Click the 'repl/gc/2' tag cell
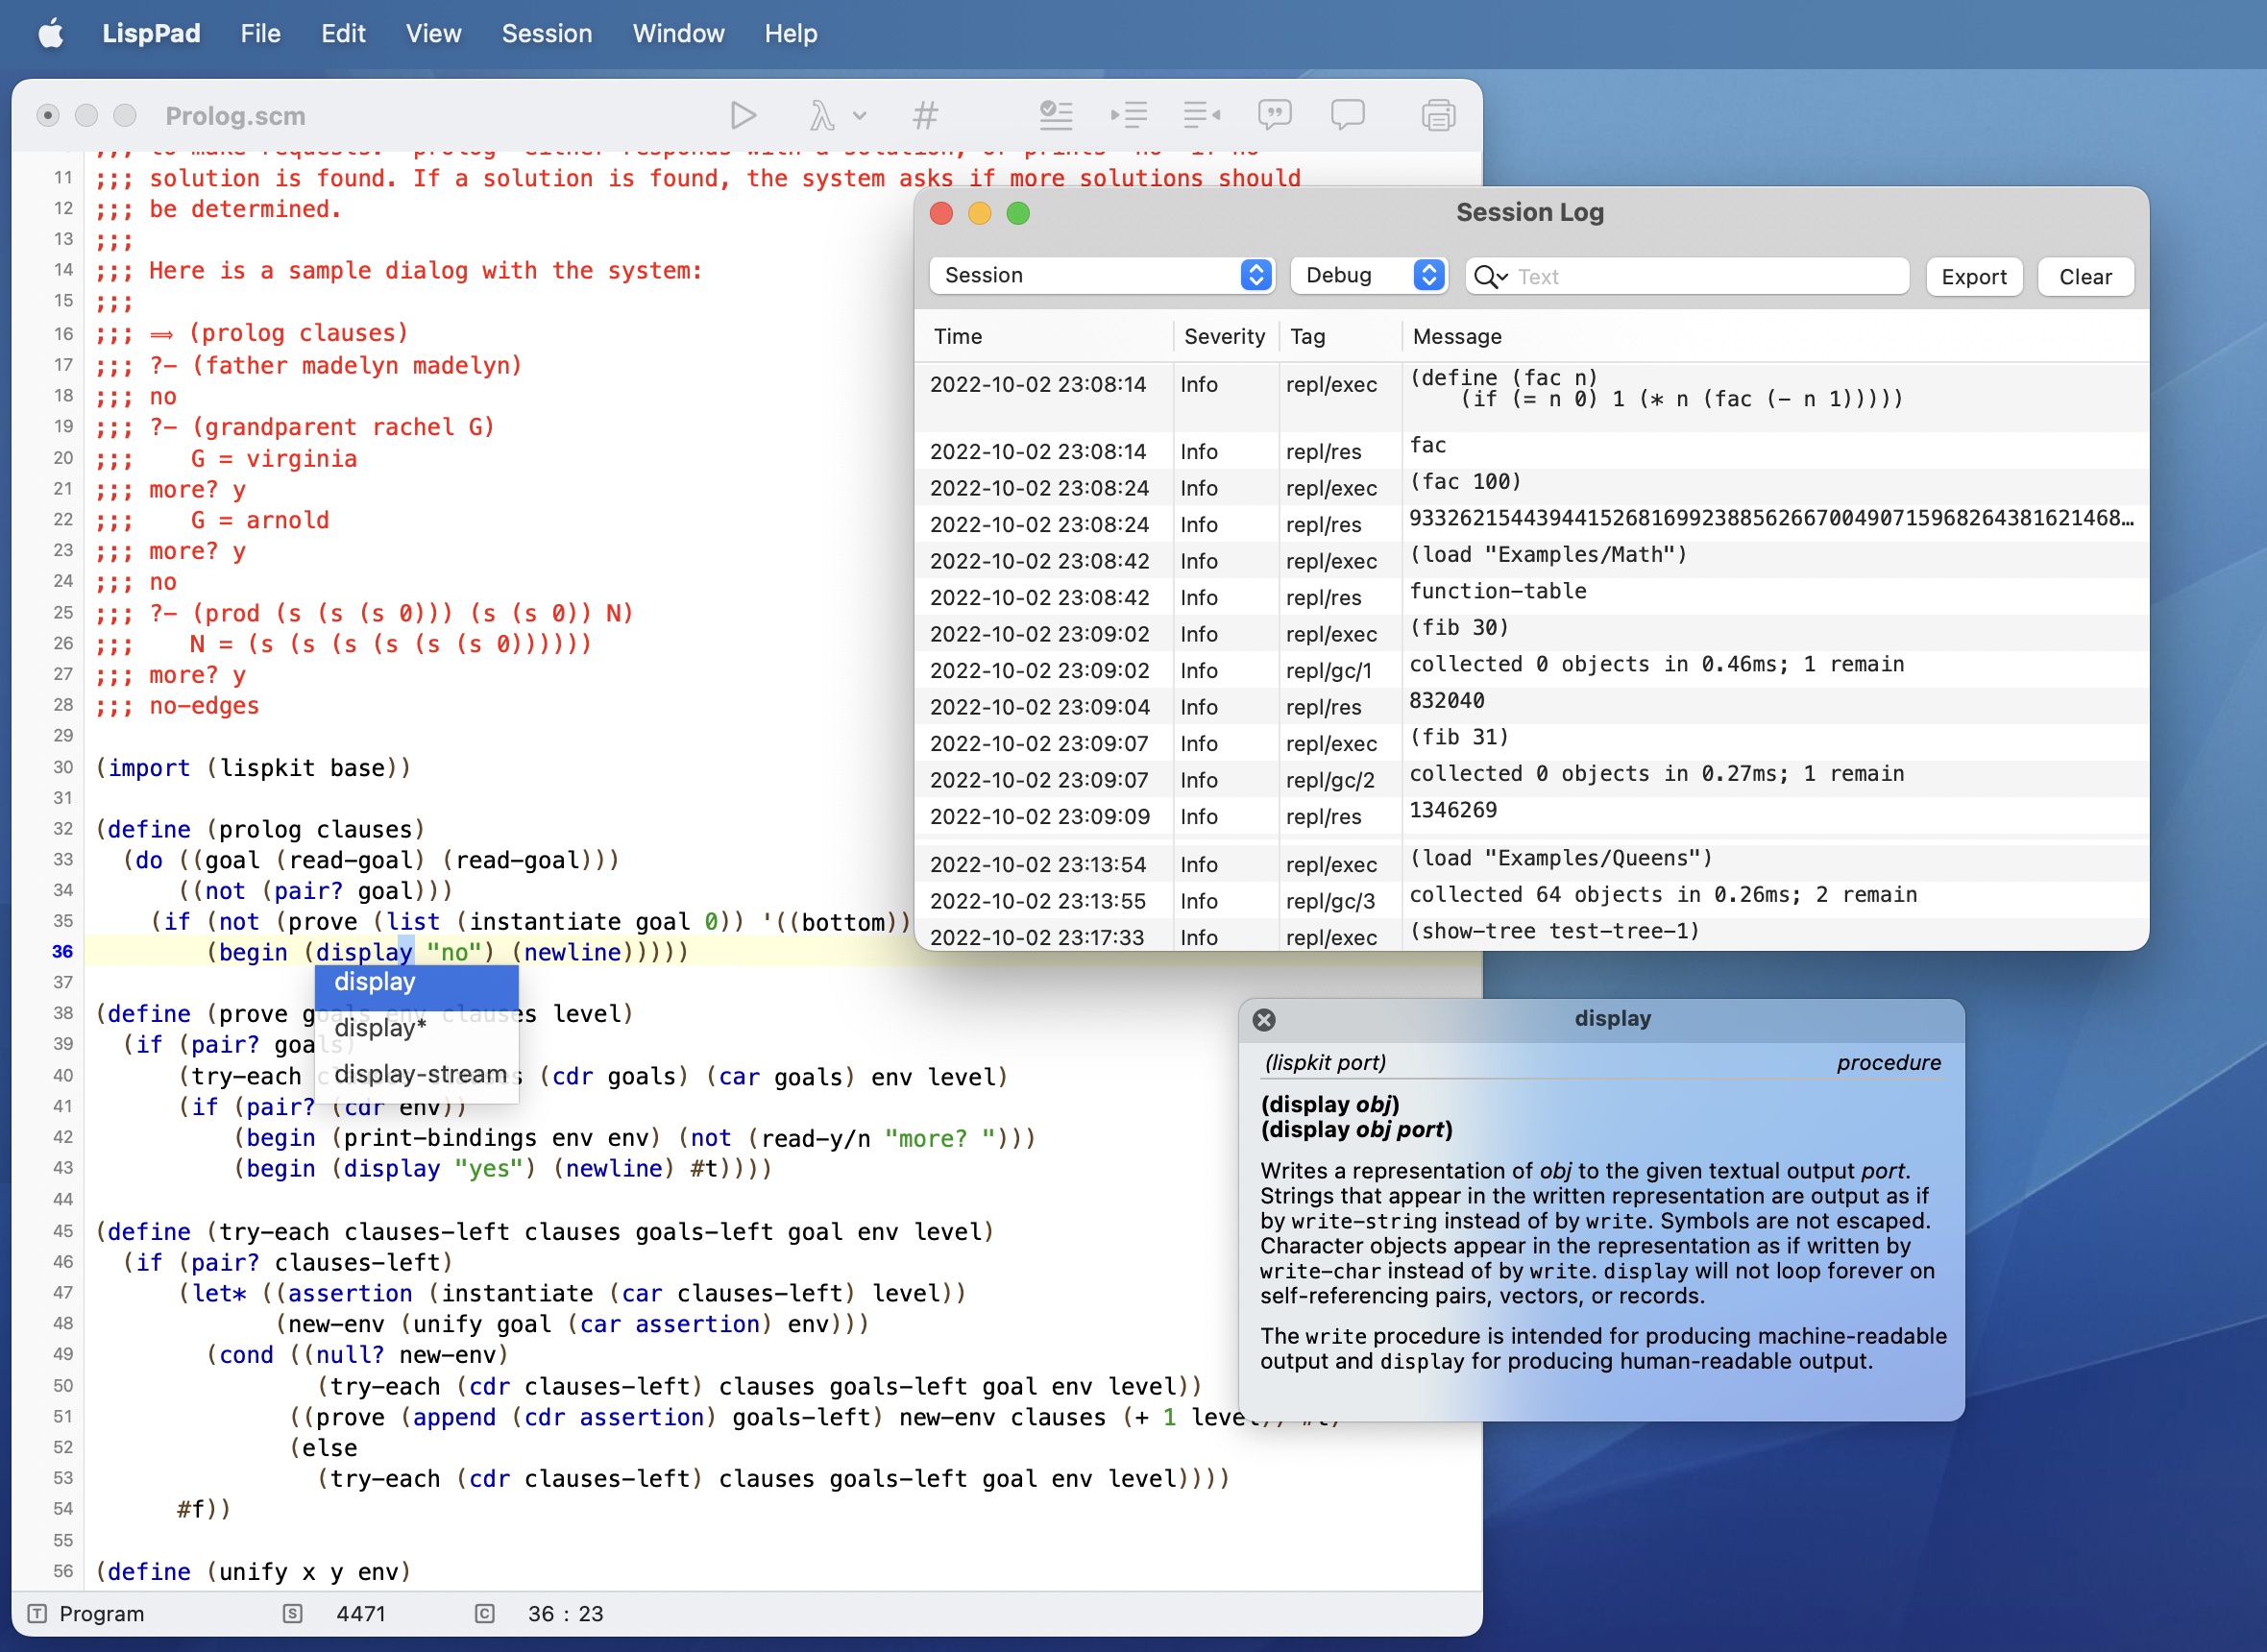The height and width of the screenshot is (1652, 2267). pyautogui.click(x=1330, y=780)
